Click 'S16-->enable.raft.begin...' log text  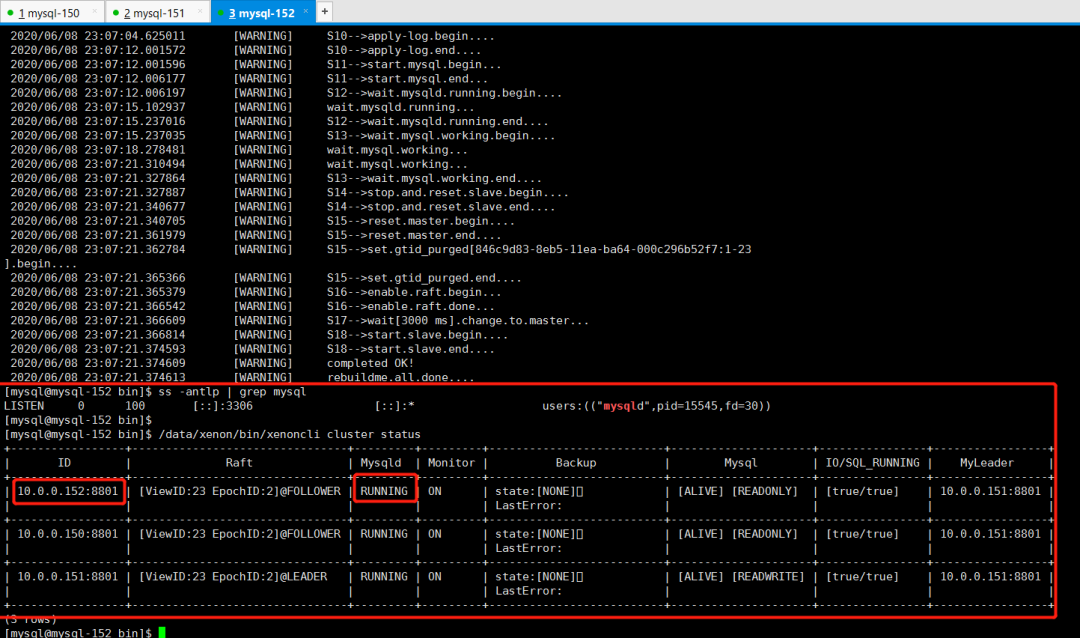coord(414,292)
